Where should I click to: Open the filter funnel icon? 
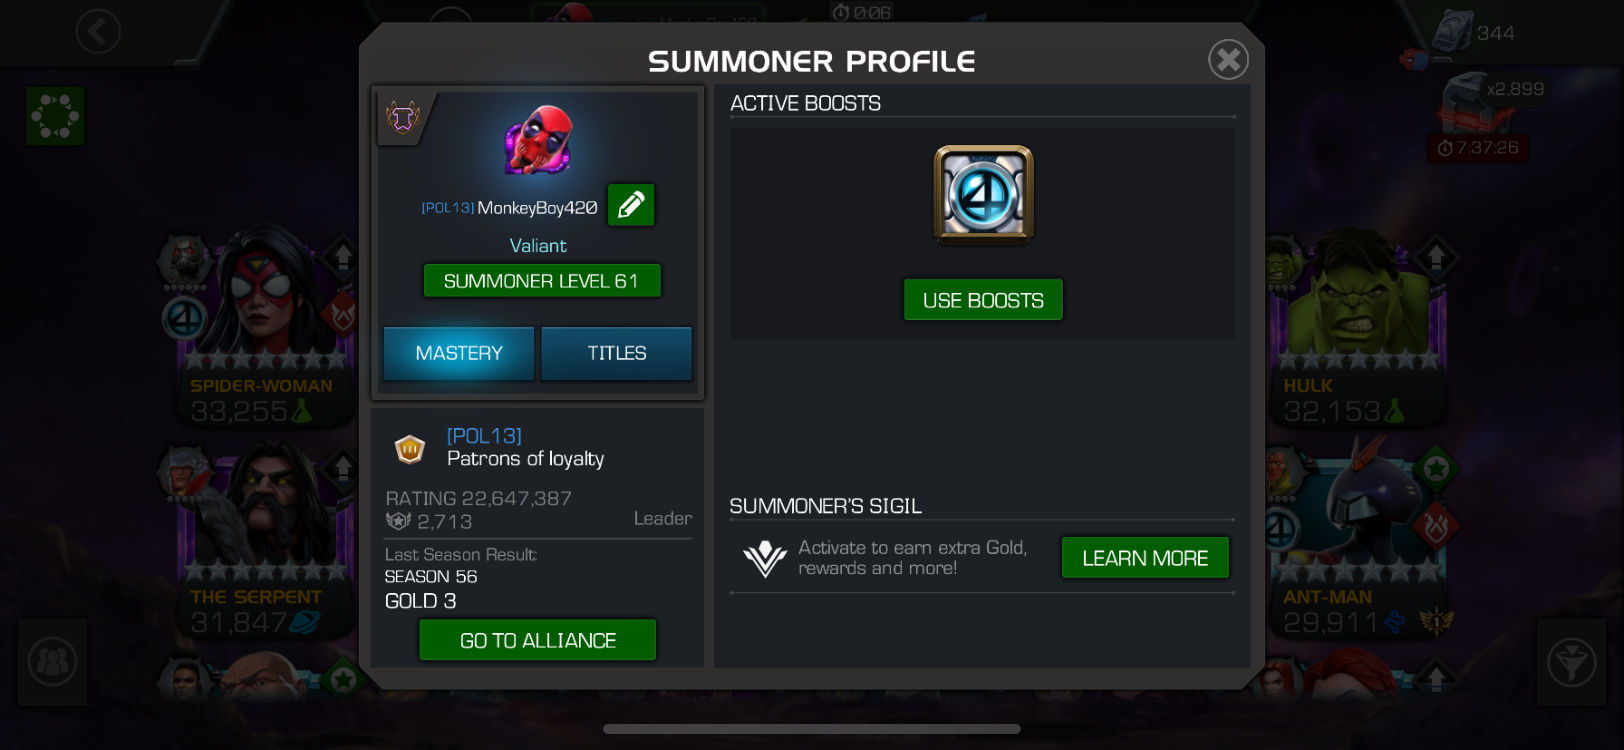1571,662
